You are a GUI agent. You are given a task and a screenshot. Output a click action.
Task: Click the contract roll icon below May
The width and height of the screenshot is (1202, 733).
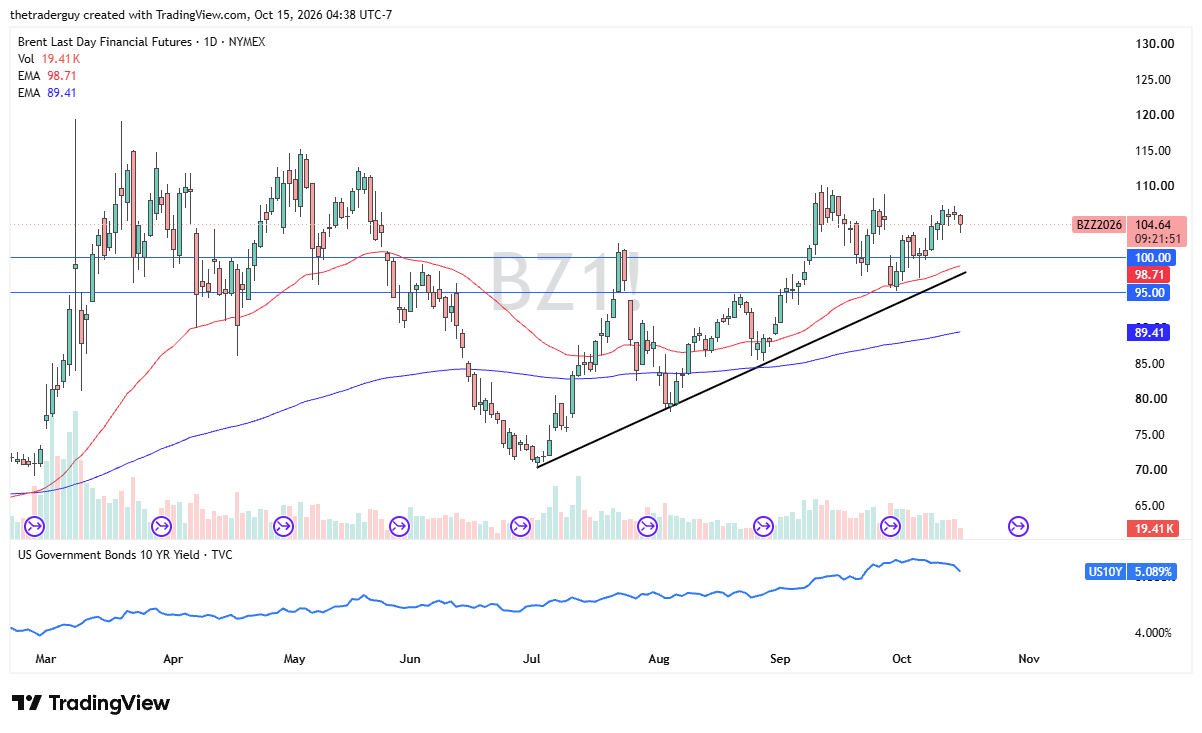(x=282, y=526)
